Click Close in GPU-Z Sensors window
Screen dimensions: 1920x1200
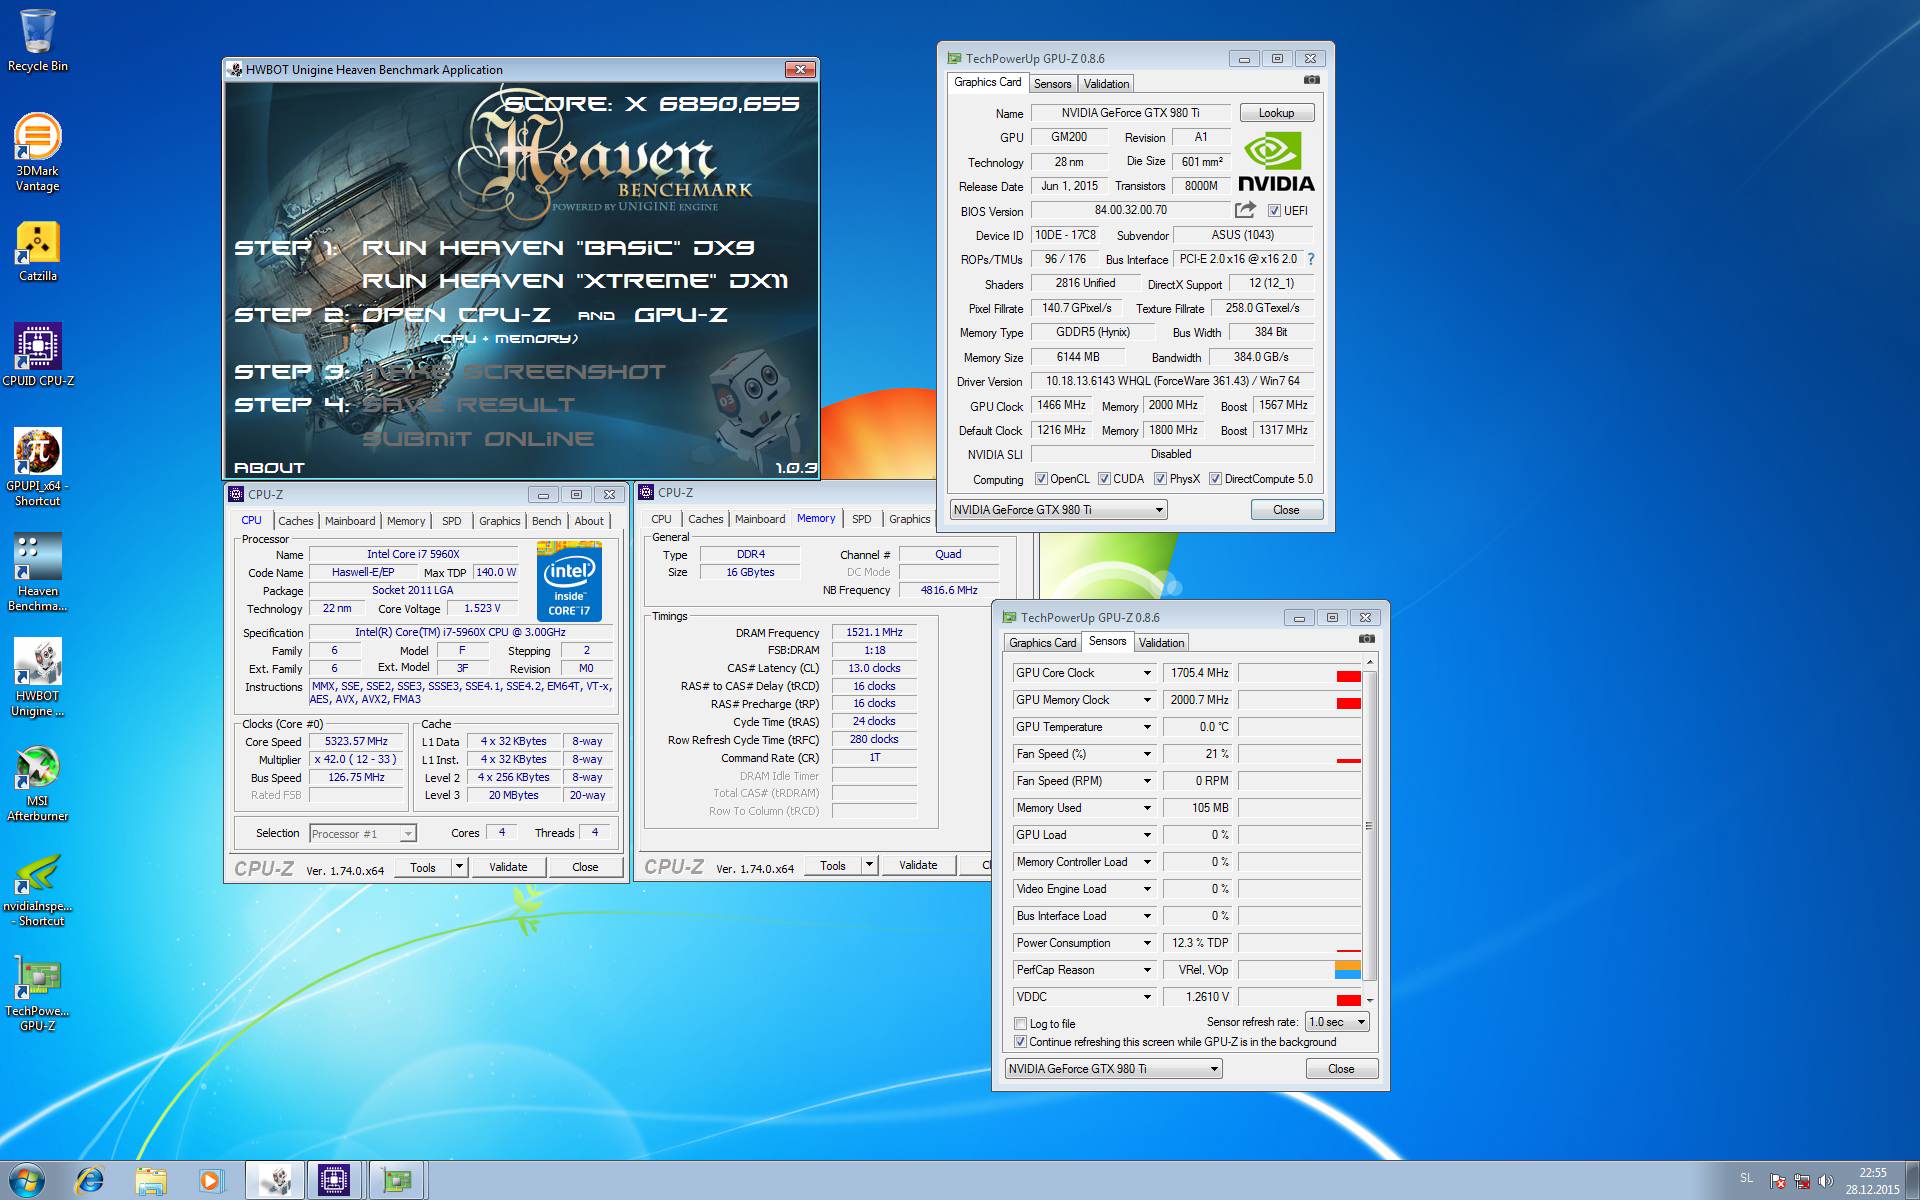coord(1341,1069)
